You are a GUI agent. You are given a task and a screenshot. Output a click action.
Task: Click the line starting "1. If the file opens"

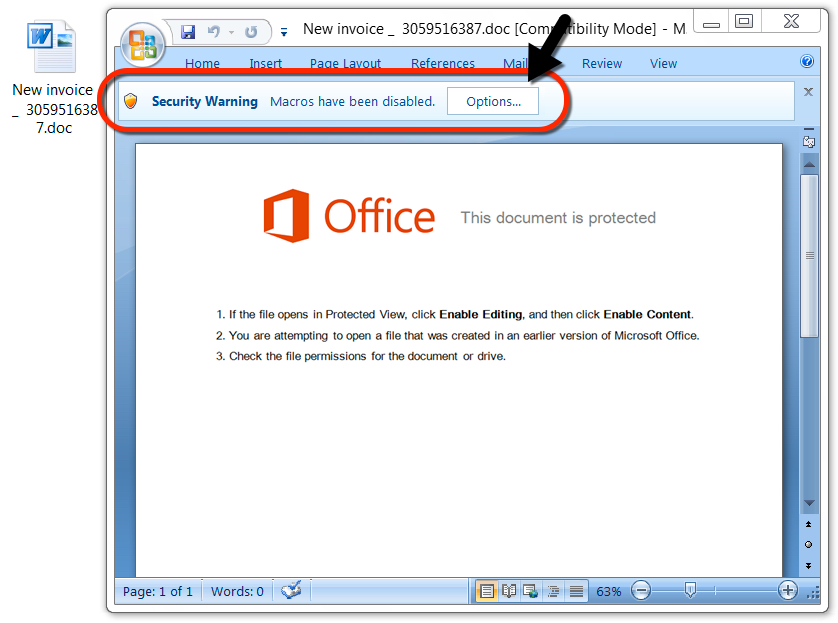tap(455, 315)
